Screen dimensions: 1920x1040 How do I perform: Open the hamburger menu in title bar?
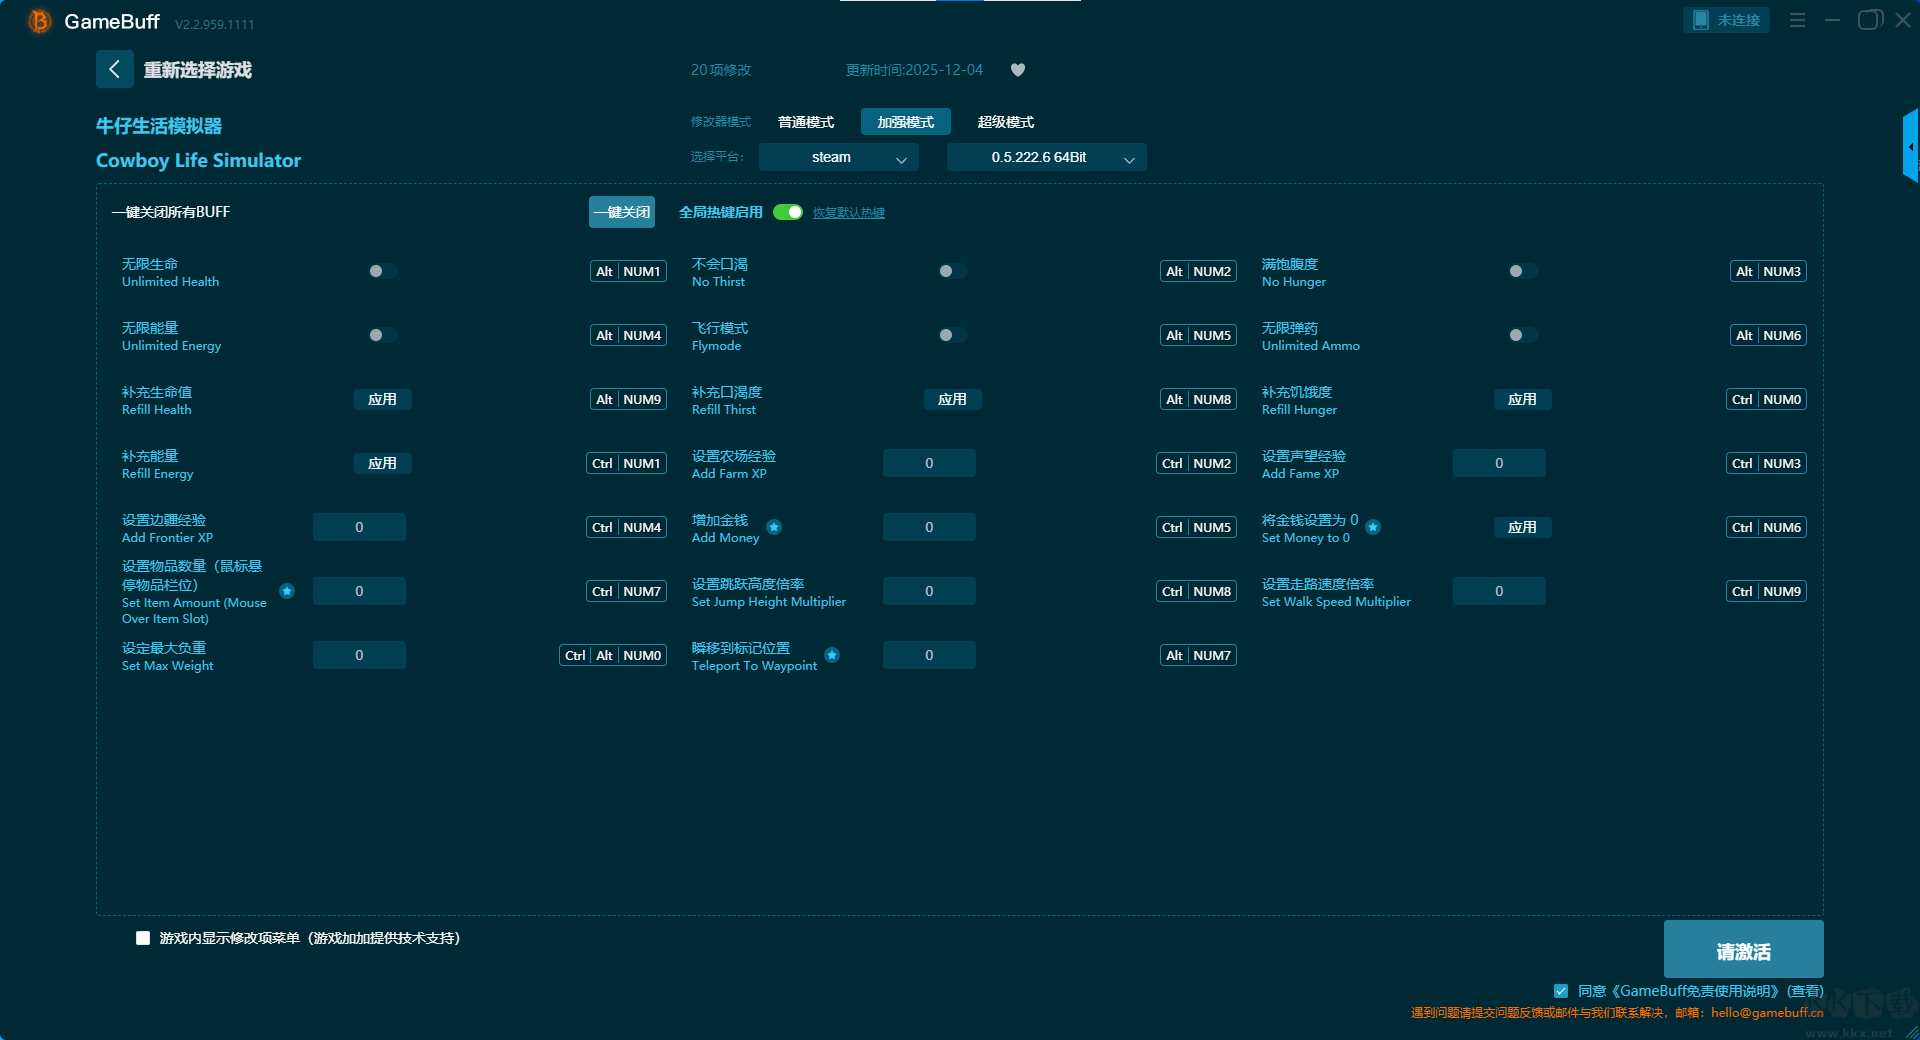point(1797,20)
